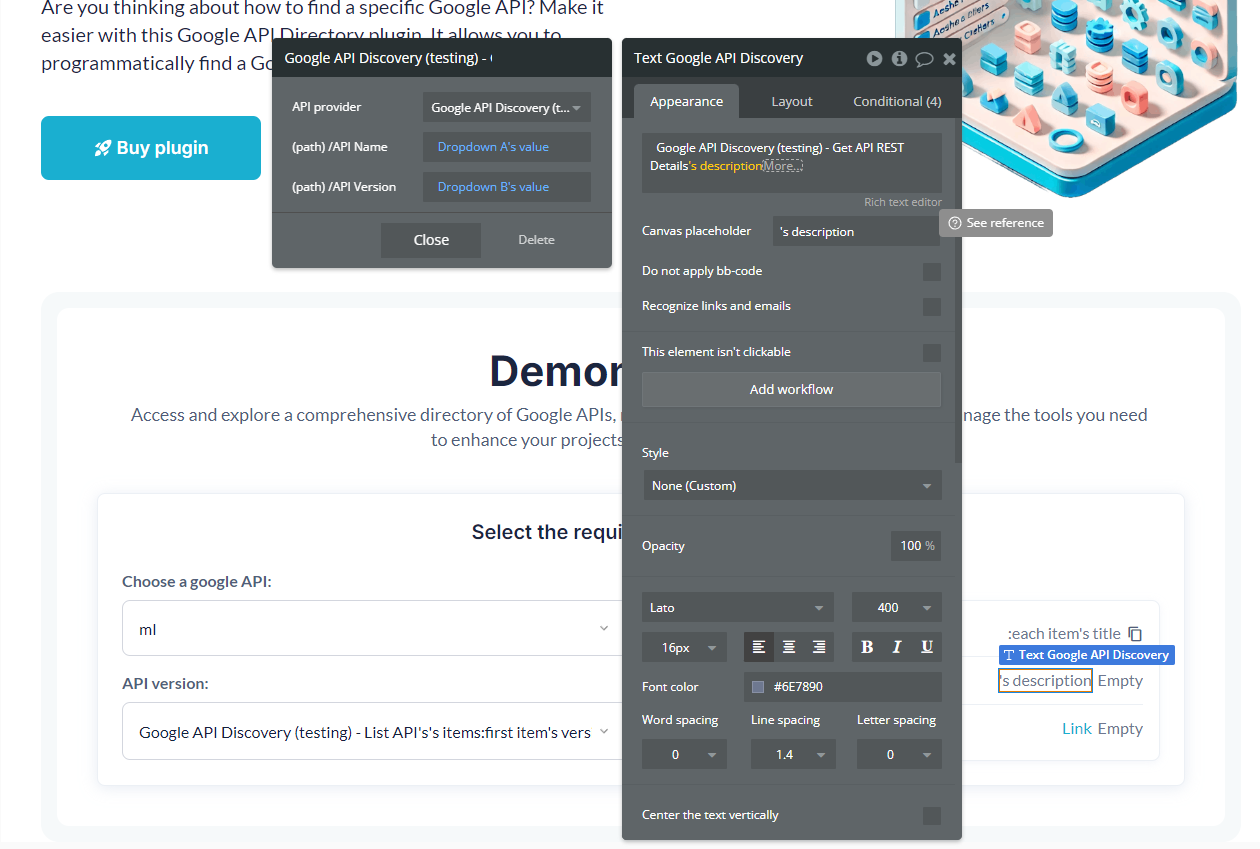This screenshot has height=849, width=1260.
Task: Click the play/preview icon in property editor header
Action: pyautogui.click(x=874, y=58)
